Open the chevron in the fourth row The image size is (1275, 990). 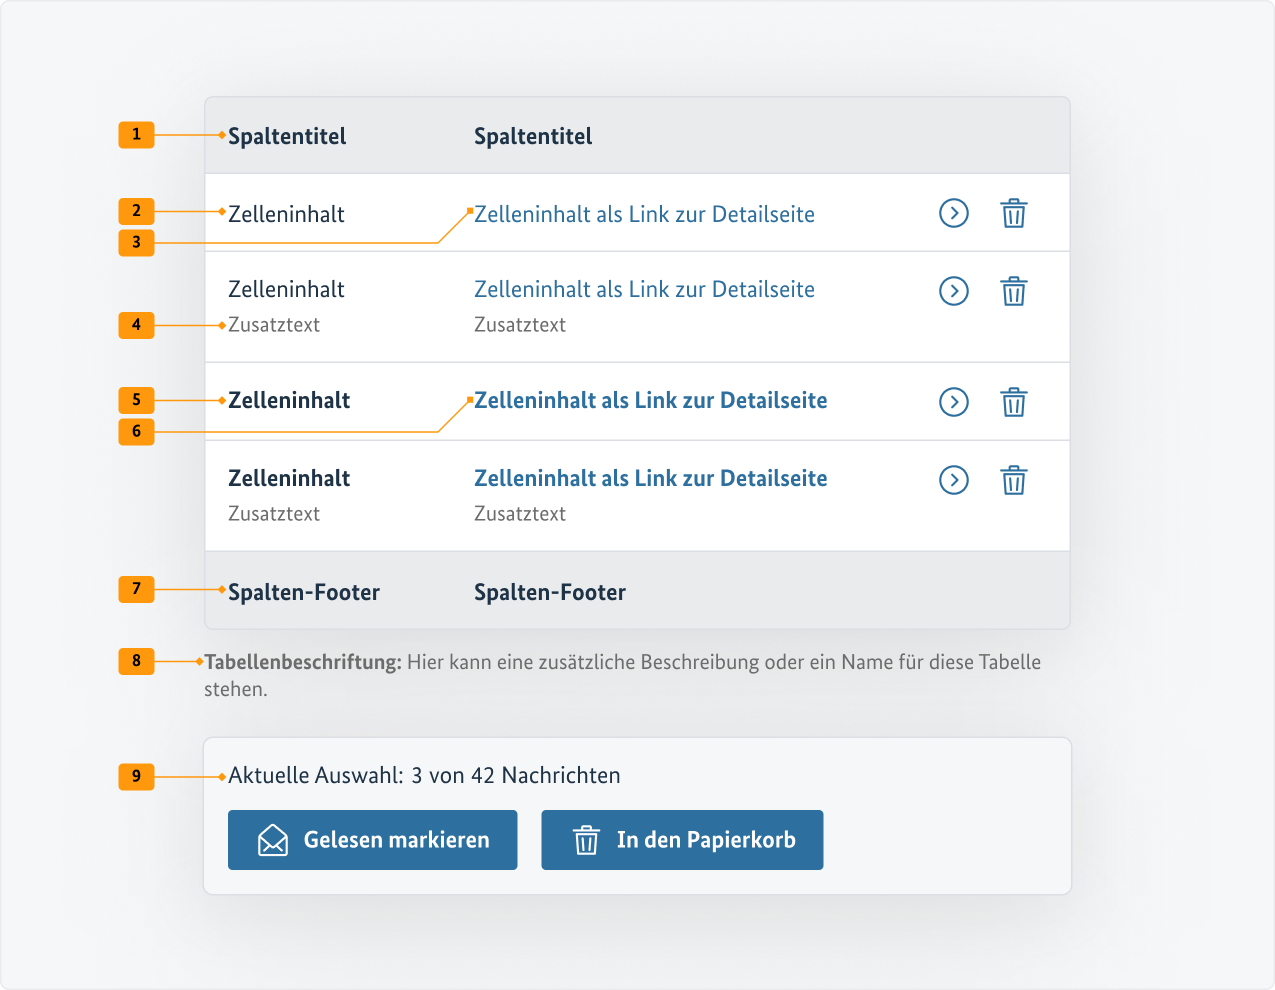click(x=953, y=480)
